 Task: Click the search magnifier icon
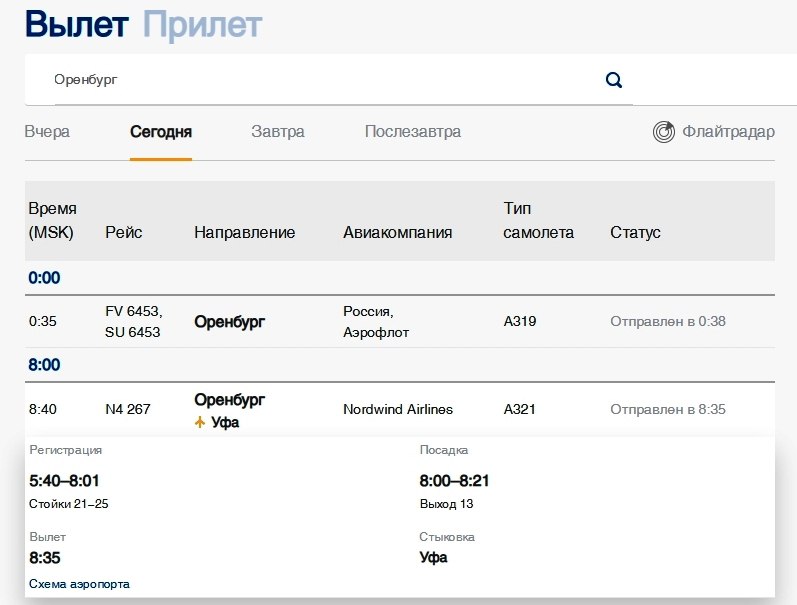[x=614, y=80]
